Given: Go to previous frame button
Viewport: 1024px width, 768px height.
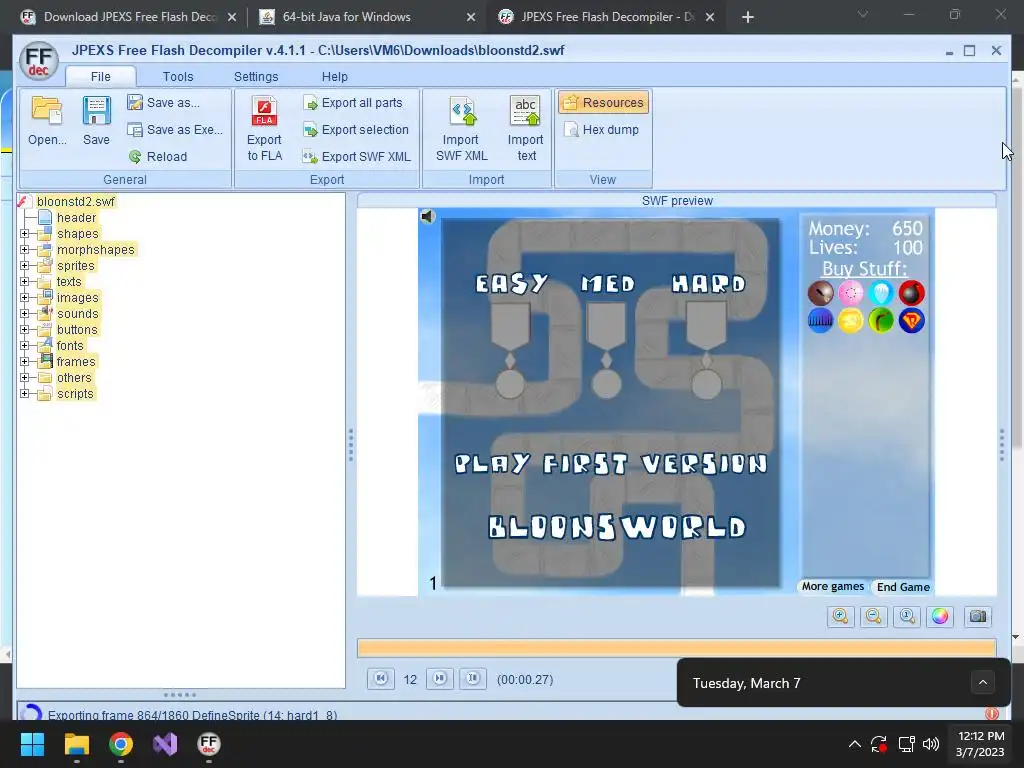Looking at the screenshot, I should pos(381,679).
